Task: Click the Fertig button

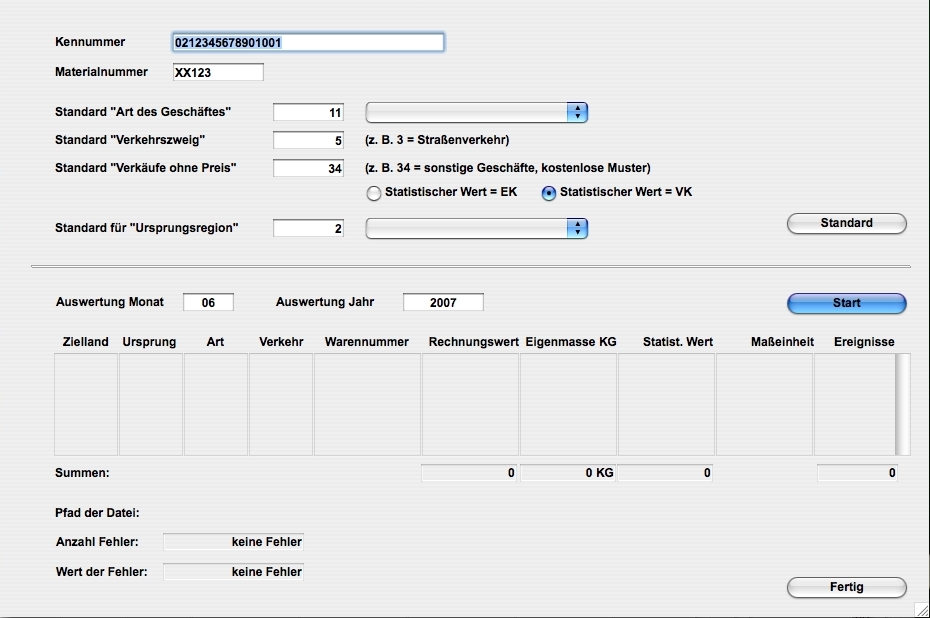Action: [x=846, y=587]
